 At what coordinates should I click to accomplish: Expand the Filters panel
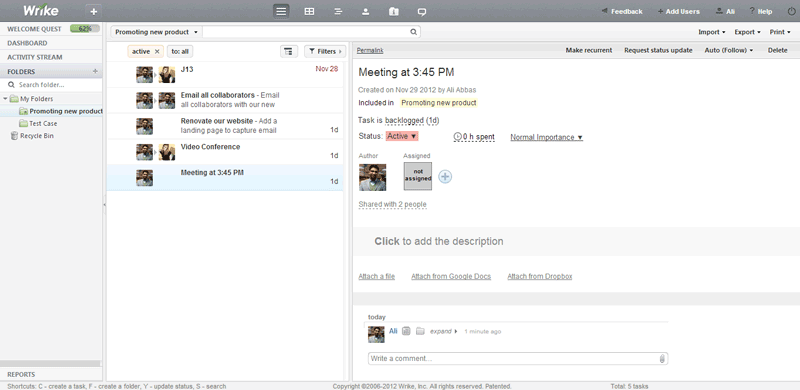(325, 51)
